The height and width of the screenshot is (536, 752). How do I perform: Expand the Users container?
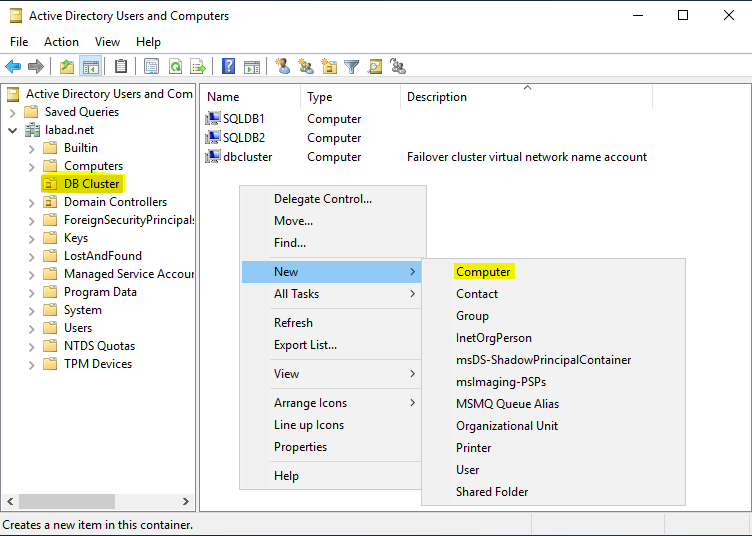(32, 329)
